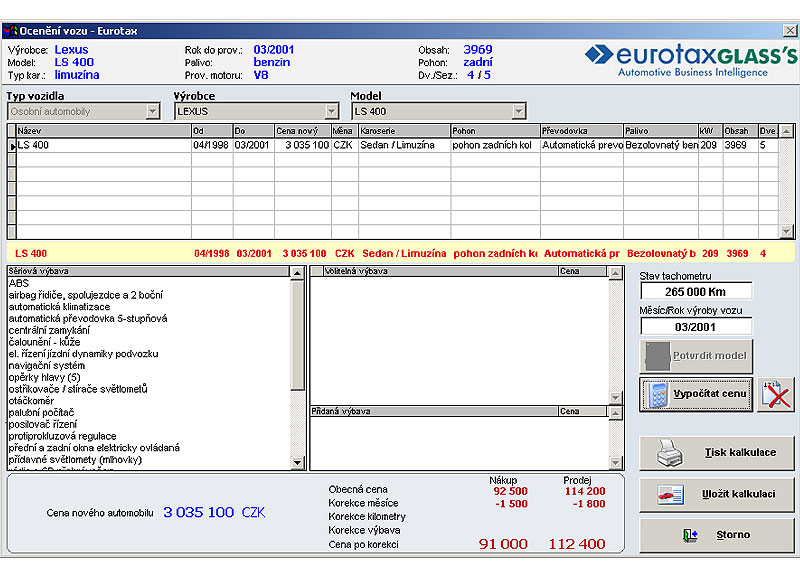Click the Cena nový column header
The image size is (800, 580).
click(303, 131)
